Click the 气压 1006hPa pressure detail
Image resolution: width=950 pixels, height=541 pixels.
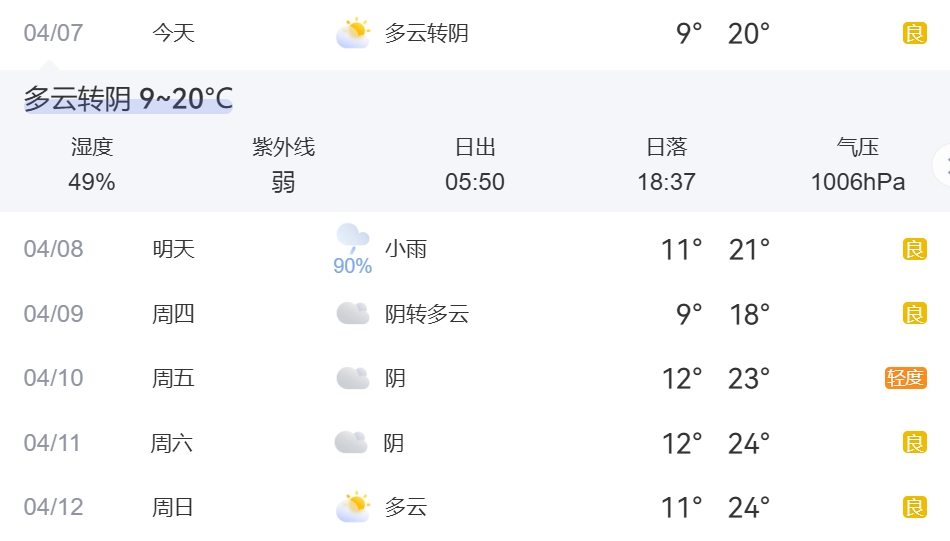pyautogui.click(x=857, y=165)
